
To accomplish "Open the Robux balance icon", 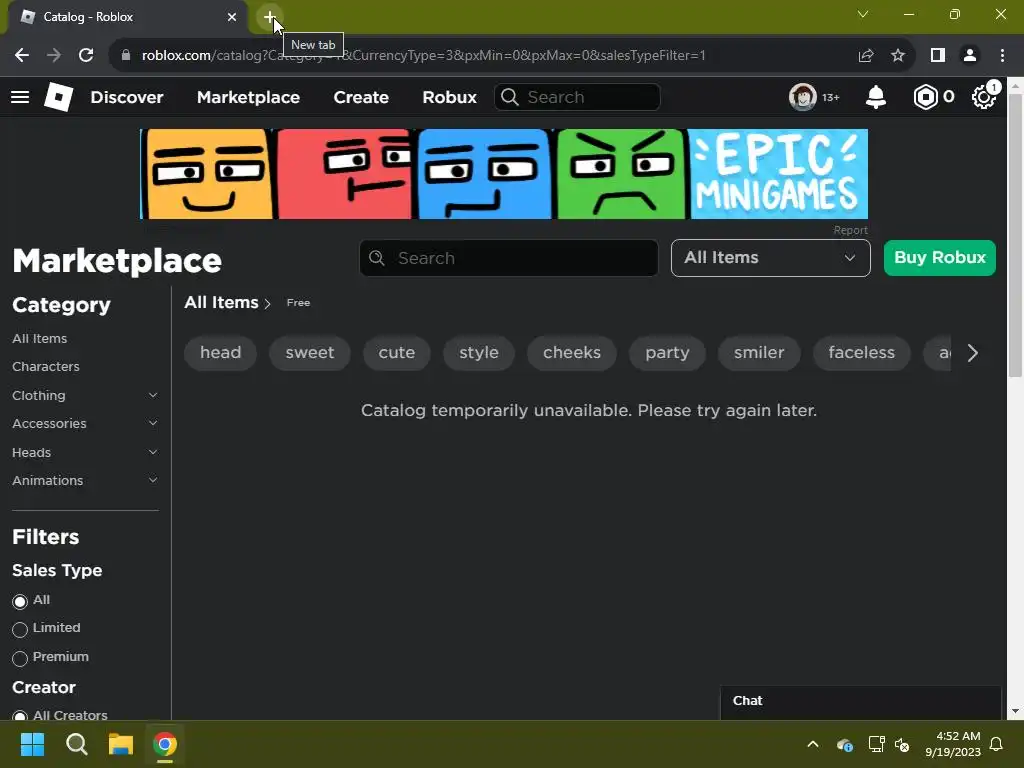I will pyautogui.click(x=925, y=97).
